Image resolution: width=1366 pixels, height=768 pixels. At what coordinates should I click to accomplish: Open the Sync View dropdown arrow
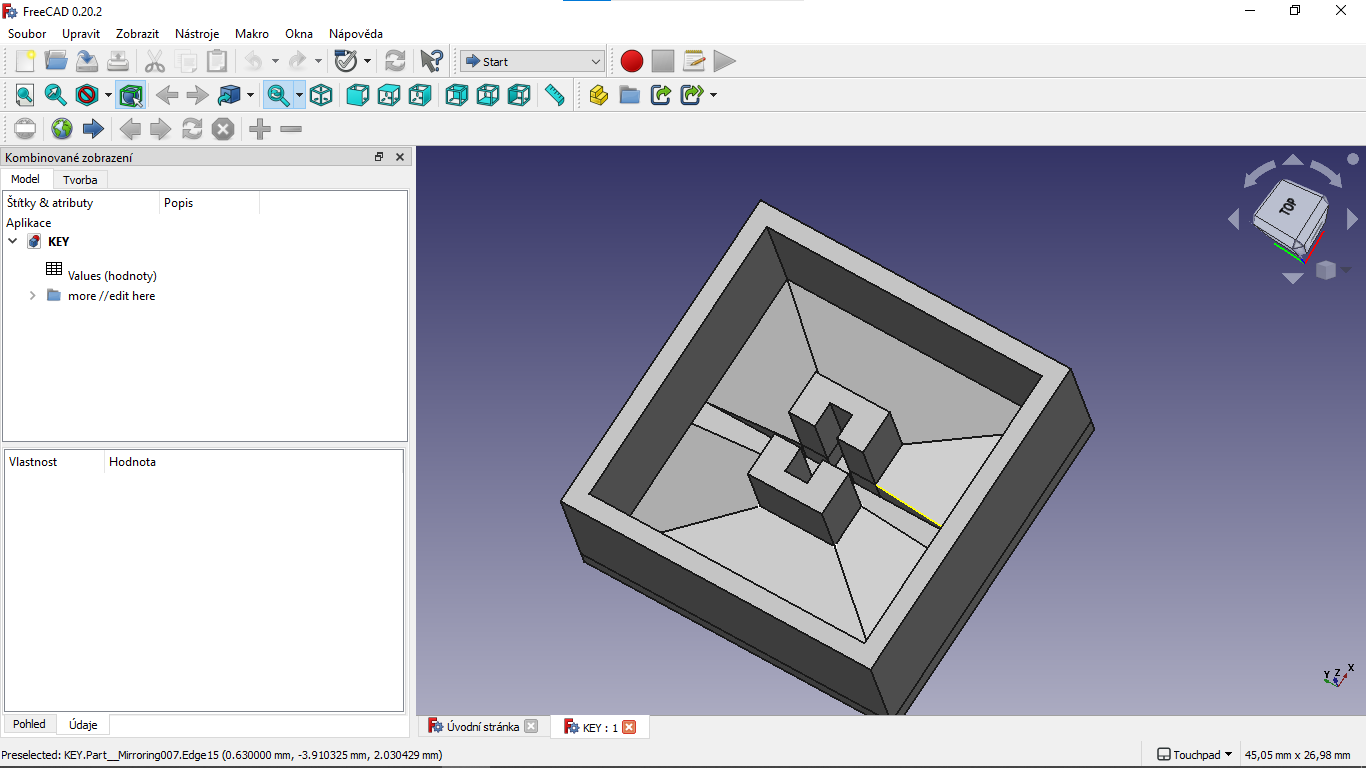click(x=250, y=95)
